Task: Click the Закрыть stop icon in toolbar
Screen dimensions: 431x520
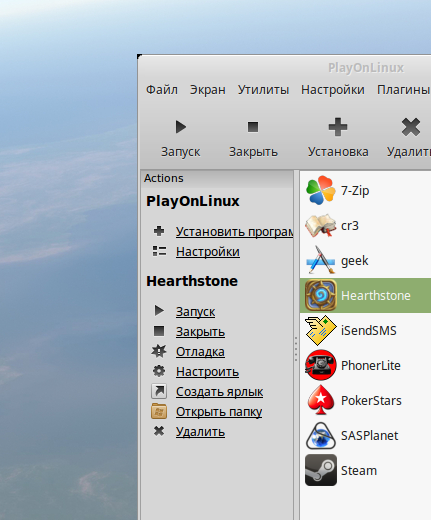Action: (253, 127)
